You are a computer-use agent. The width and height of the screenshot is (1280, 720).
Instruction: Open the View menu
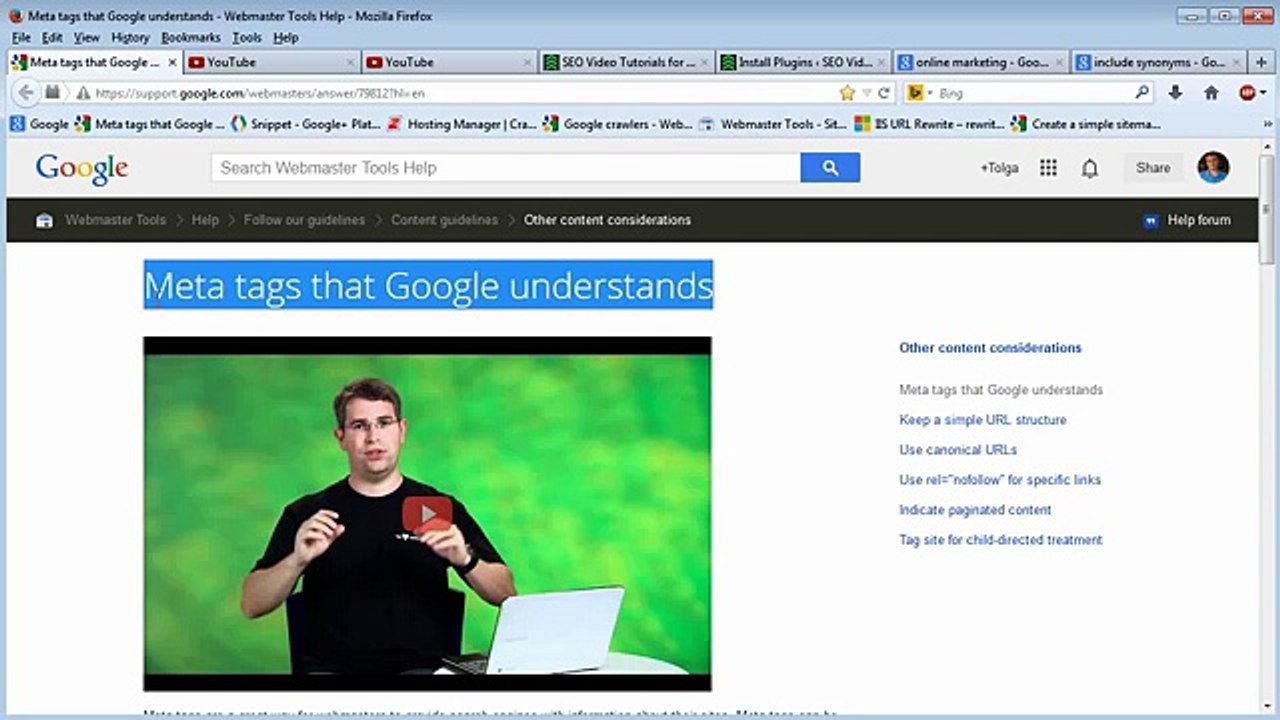[x=87, y=37]
